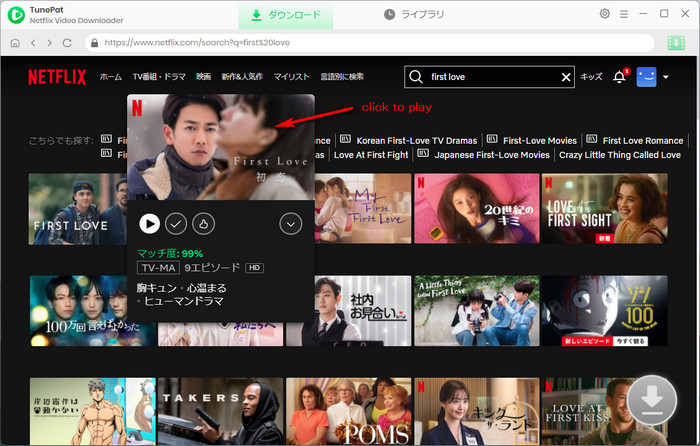Navigate forward with the right arrow
Screen dimensions: 700x446
click(50, 43)
